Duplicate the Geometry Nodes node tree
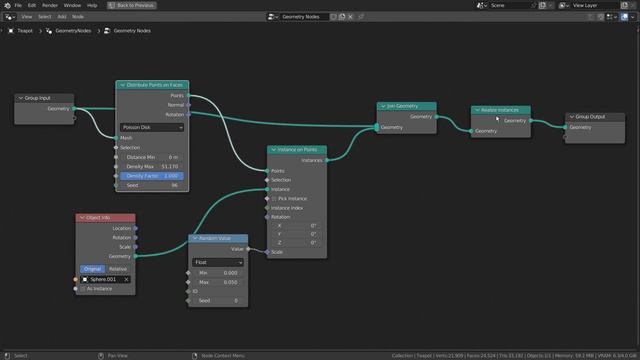 (342, 17)
